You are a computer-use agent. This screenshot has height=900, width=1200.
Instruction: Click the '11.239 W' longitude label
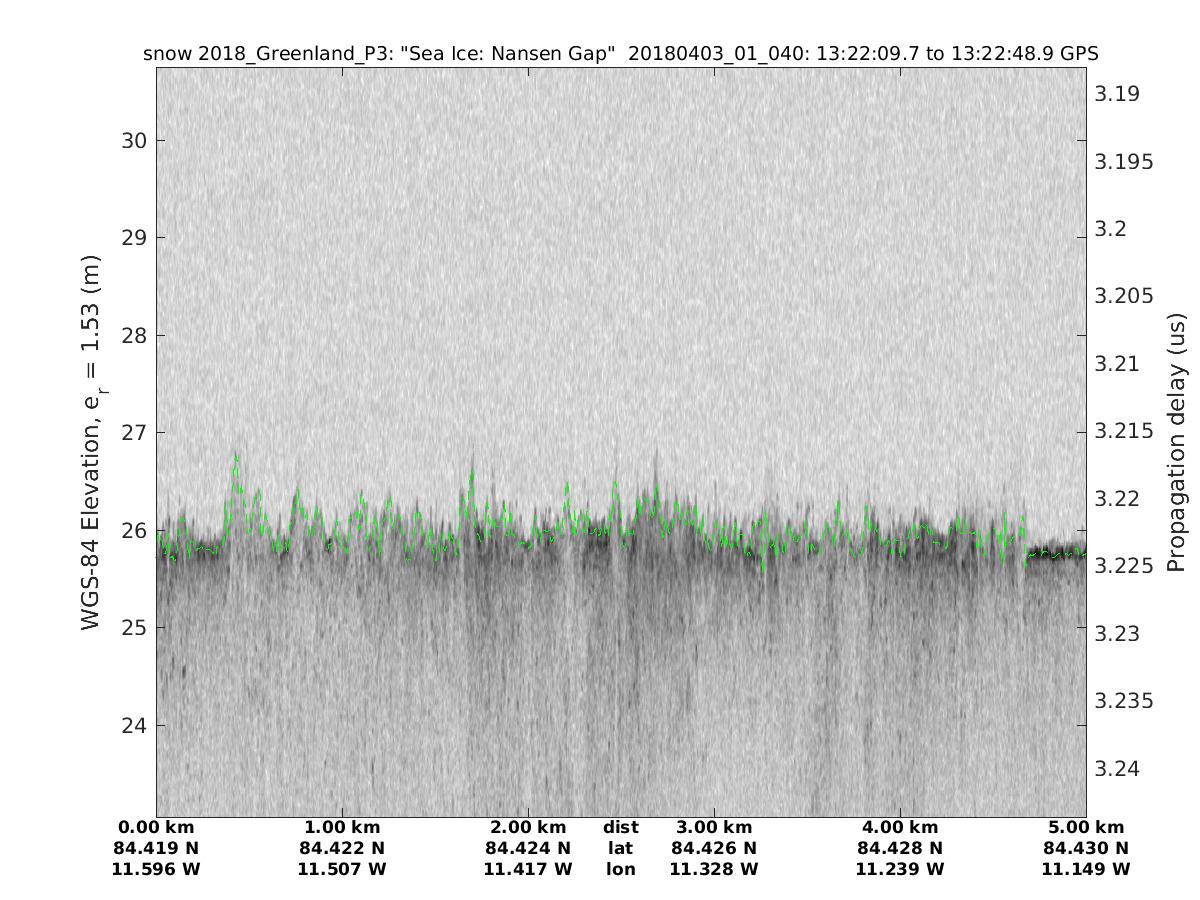click(x=900, y=869)
